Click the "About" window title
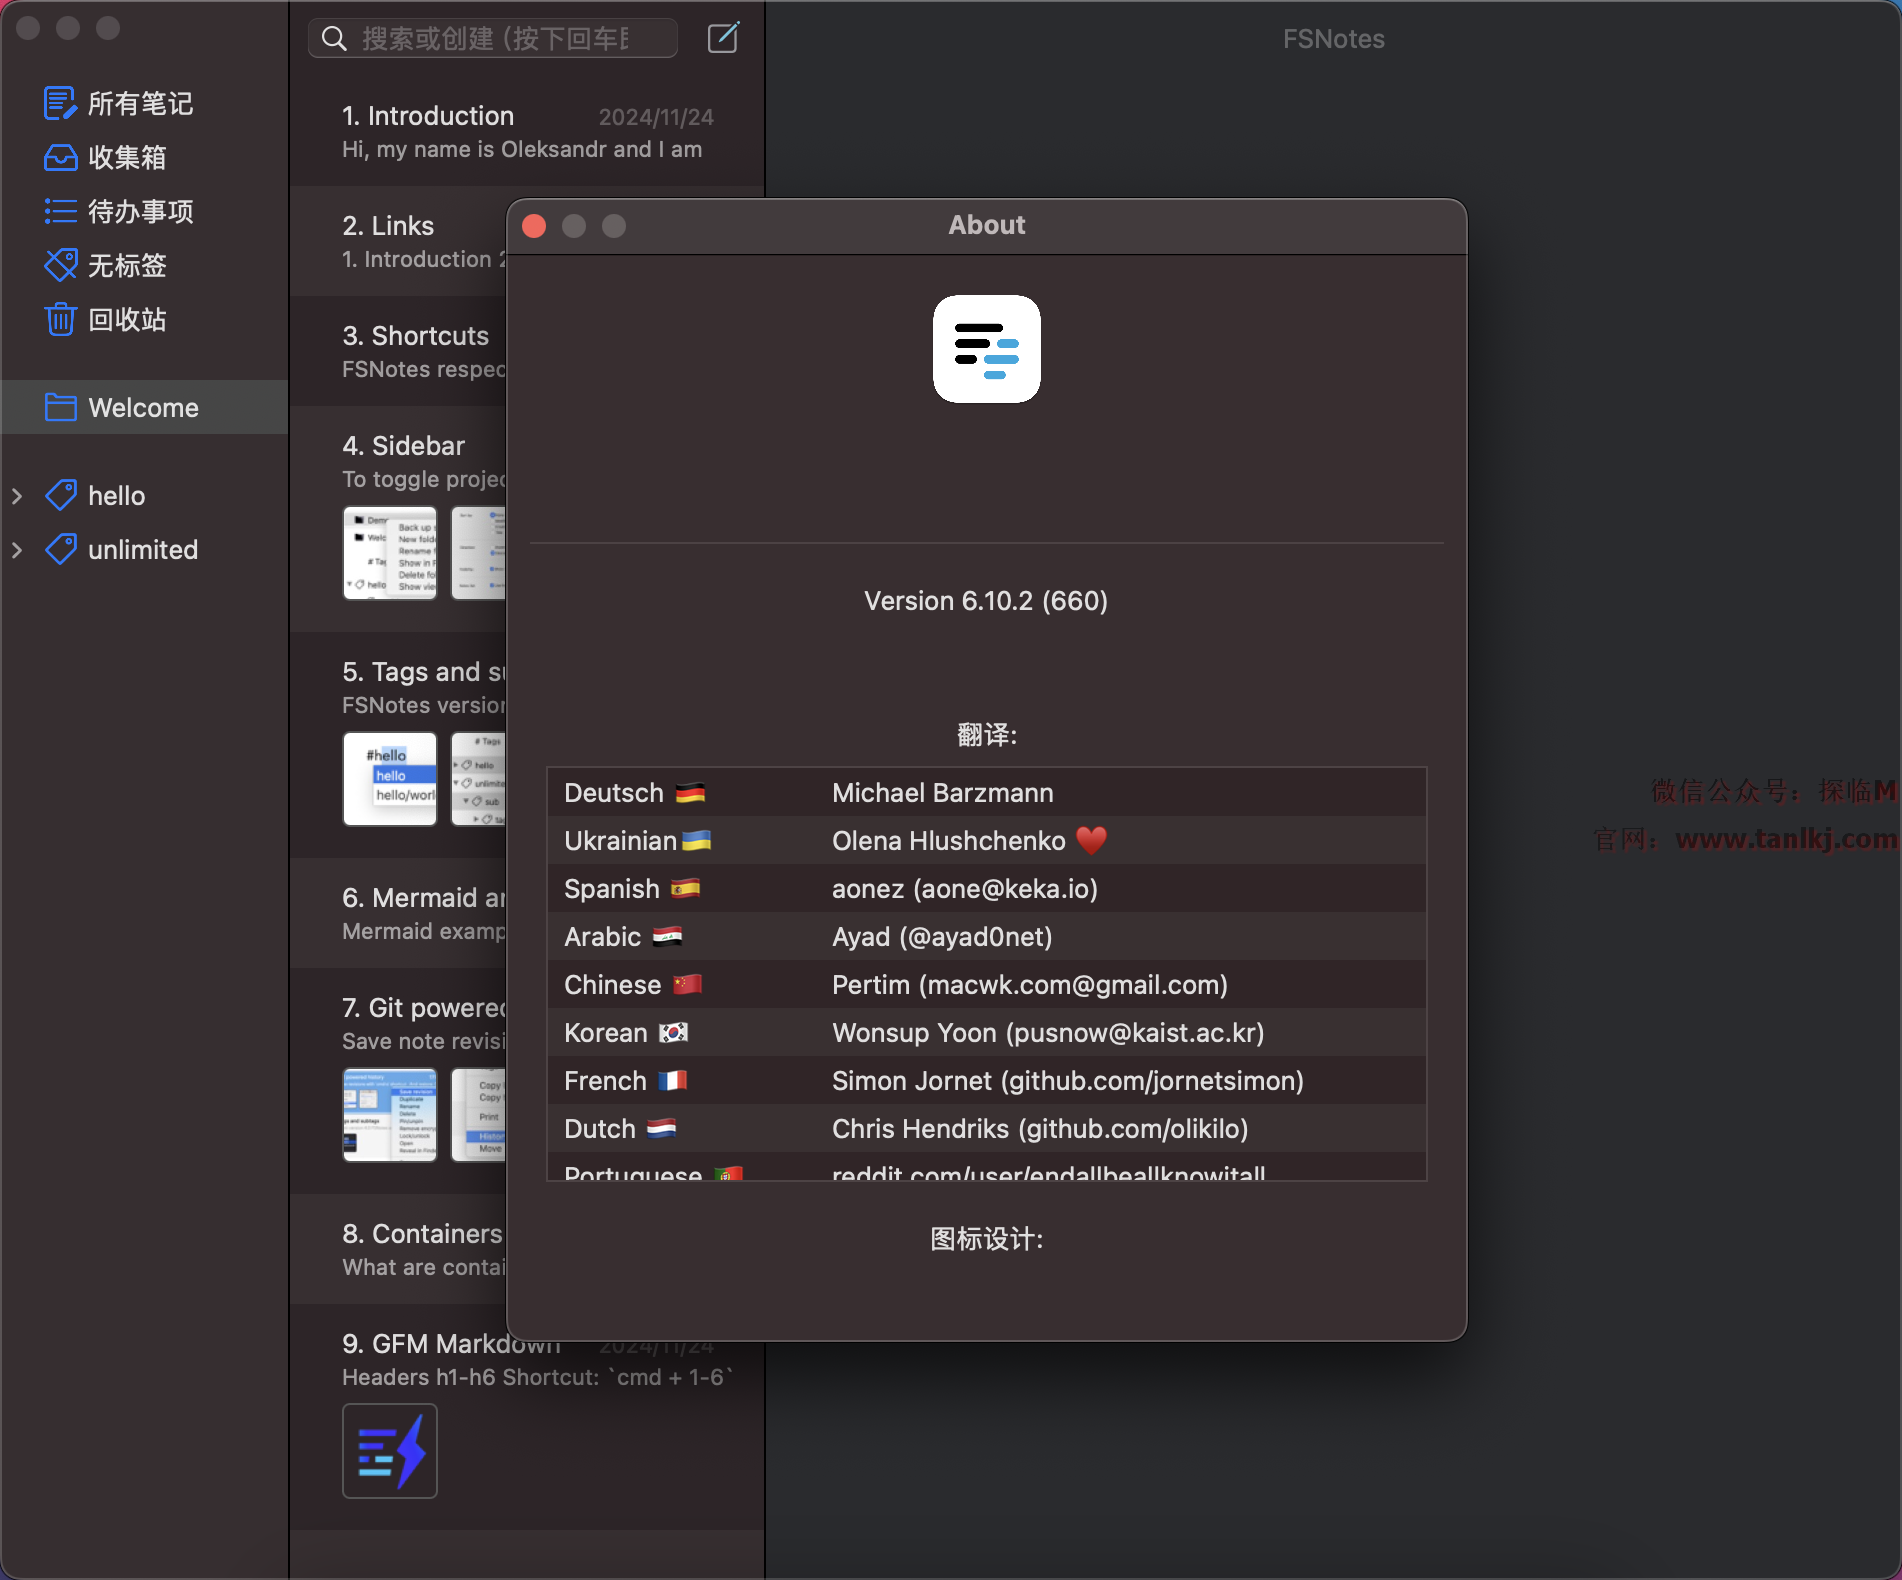The height and width of the screenshot is (1580, 1902). point(987,225)
